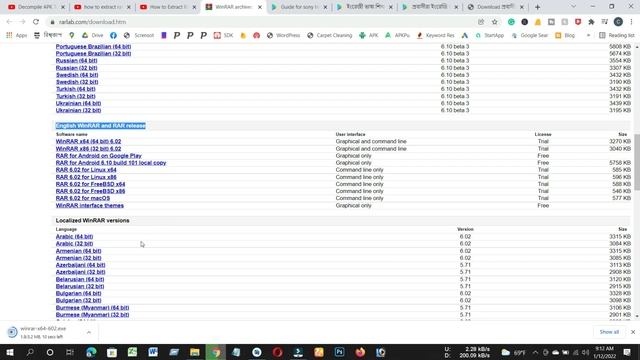Open the Chrome three-dot menu
Viewport: 640px width, 360px height.
tap(631, 22)
